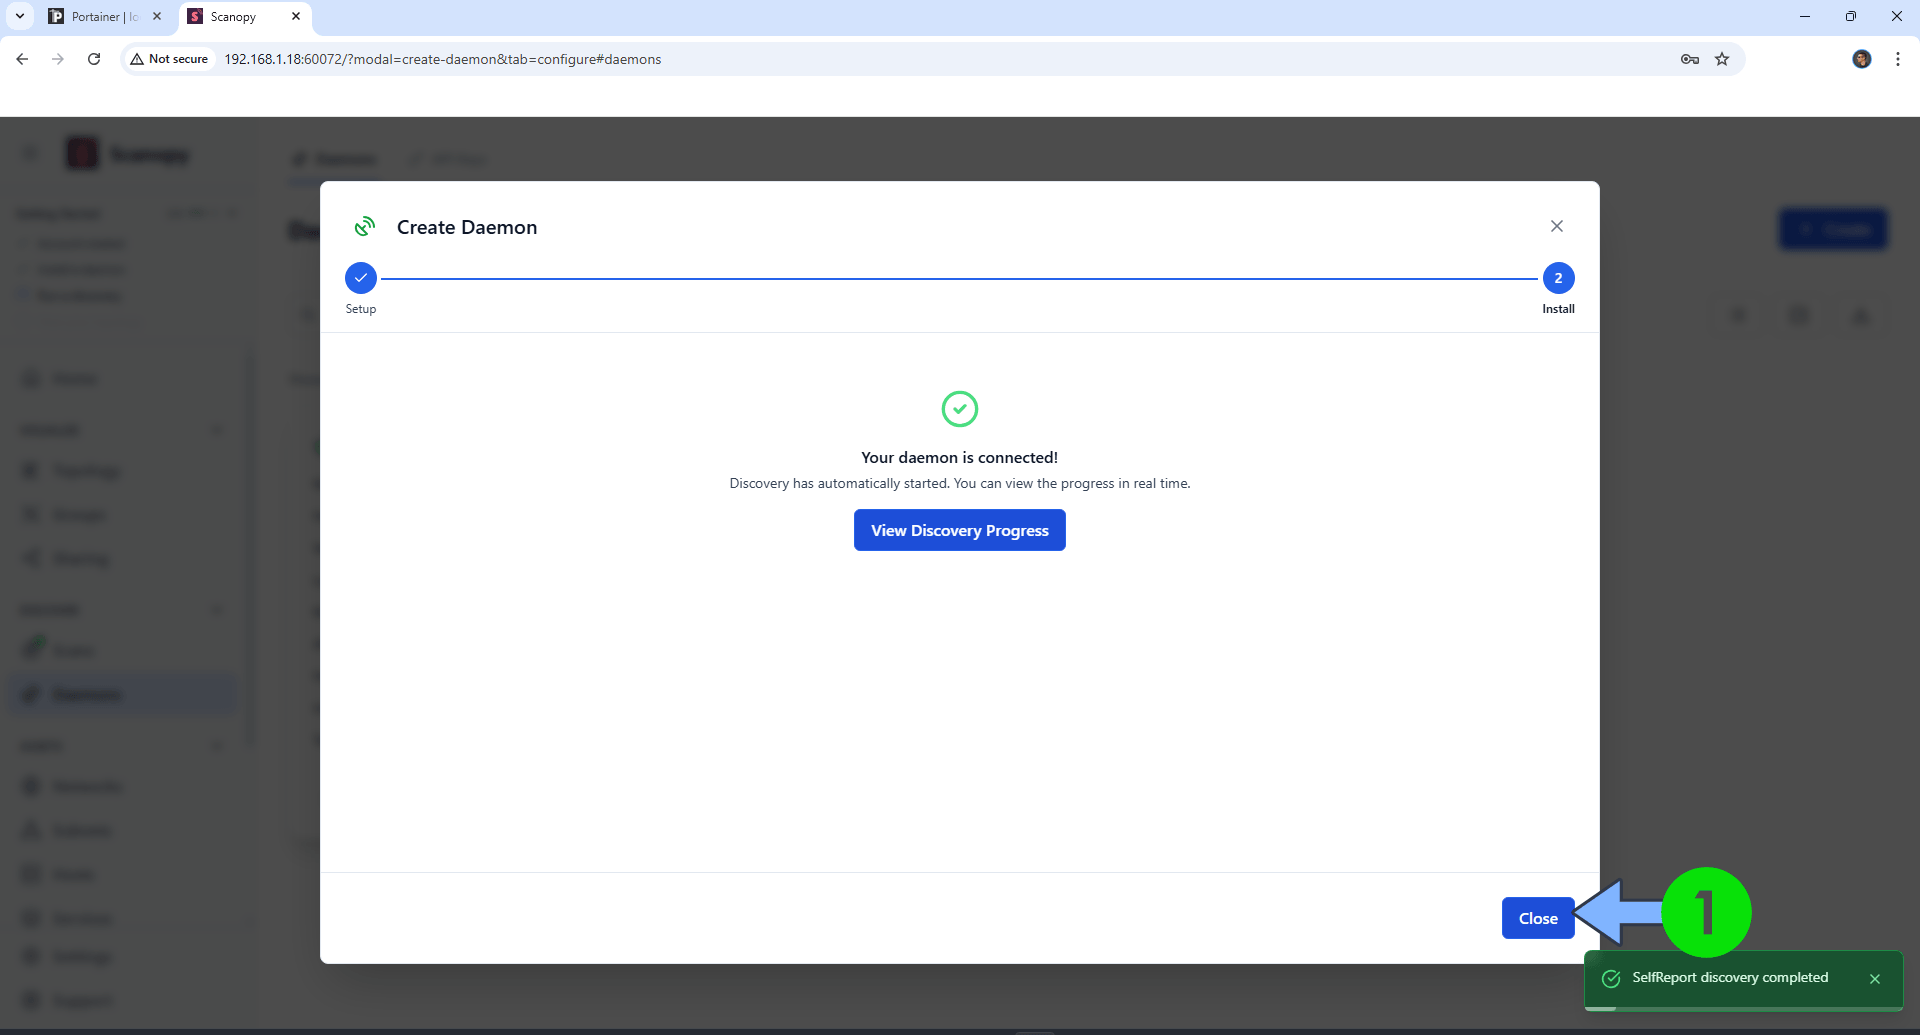1920x1035 pixels.
Task: Dismiss the SelfReport discovery completed notification
Action: 1875,979
